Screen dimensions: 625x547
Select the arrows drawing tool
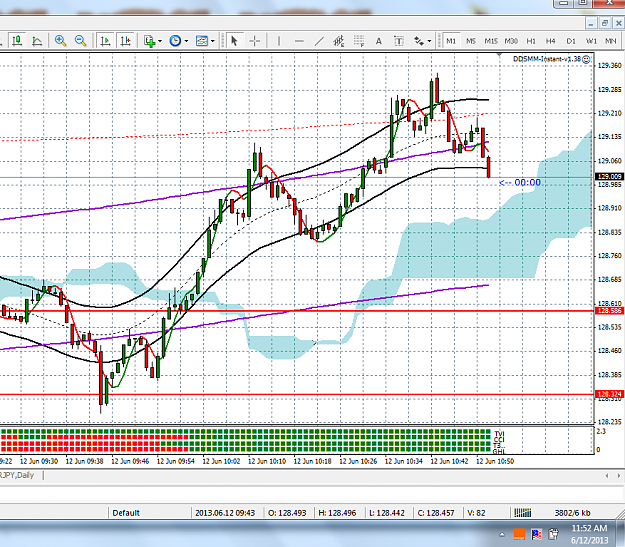pyautogui.click(x=419, y=41)
